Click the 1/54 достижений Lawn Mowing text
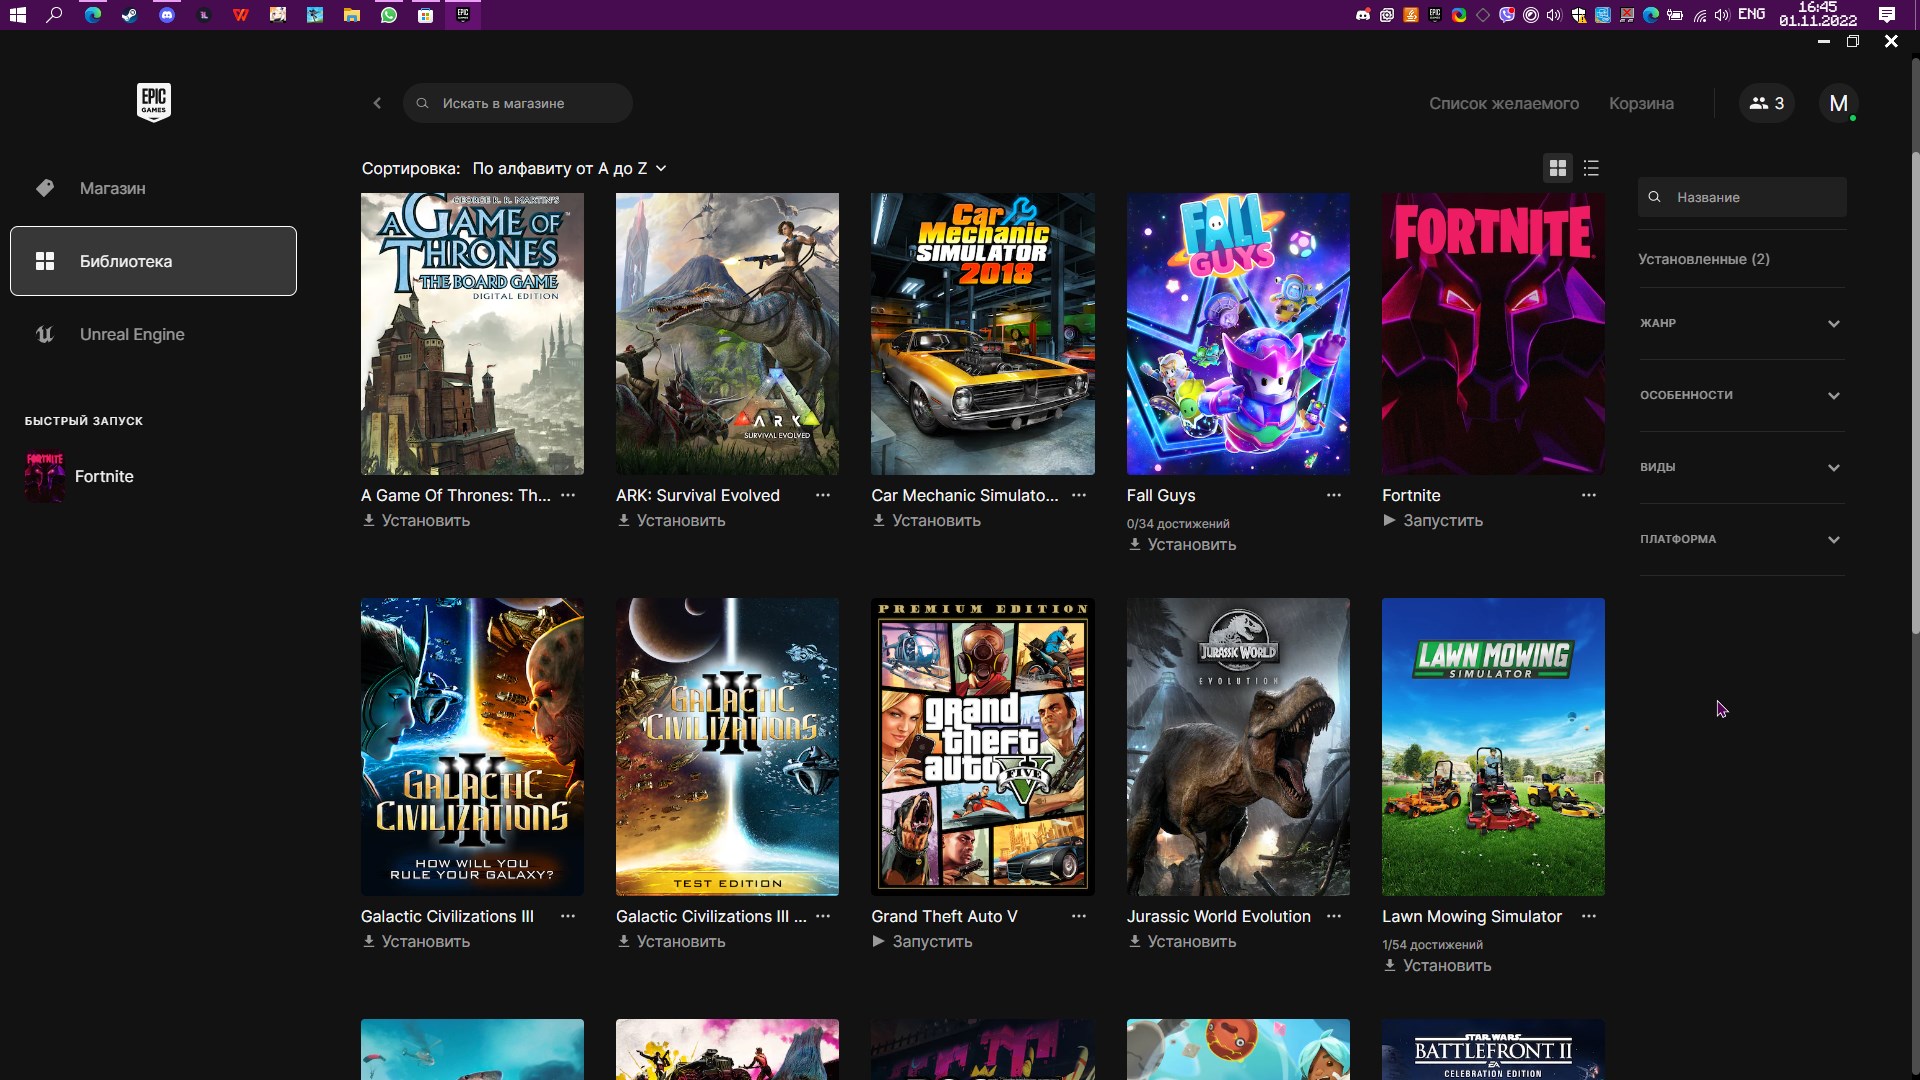Viewport: 1920px width, 1080px height. [x=1432, y=944]
